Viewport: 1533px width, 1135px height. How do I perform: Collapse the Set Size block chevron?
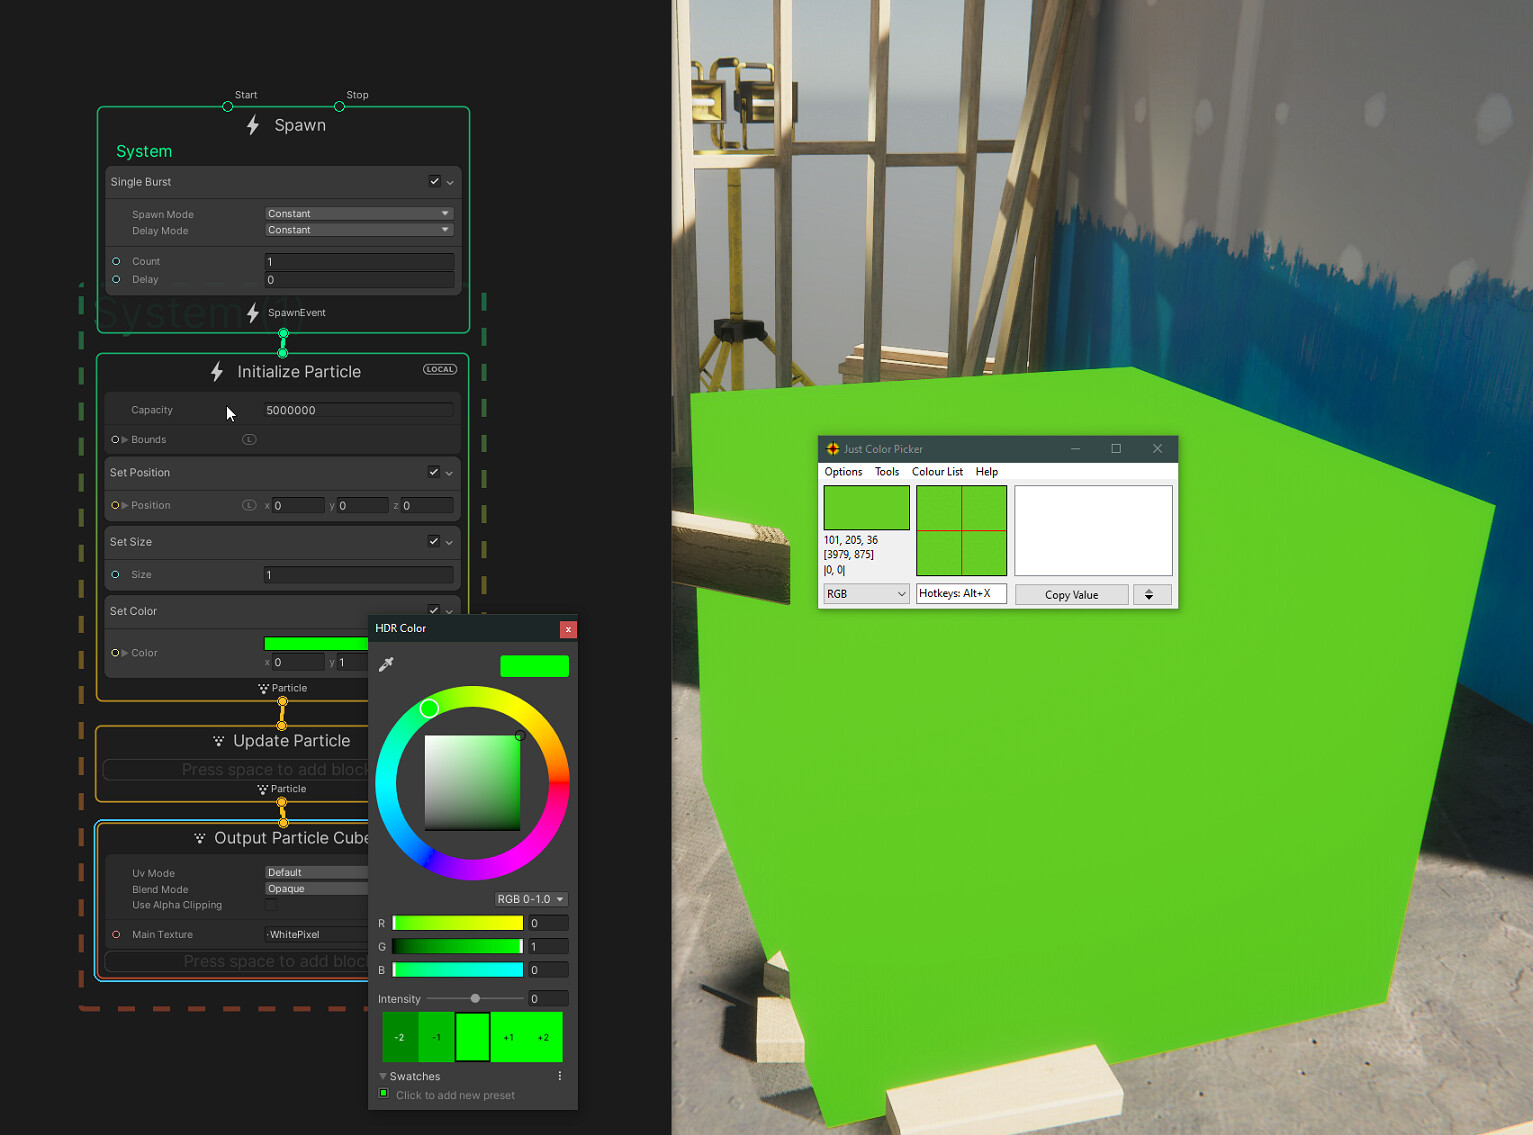click(449, 542)
